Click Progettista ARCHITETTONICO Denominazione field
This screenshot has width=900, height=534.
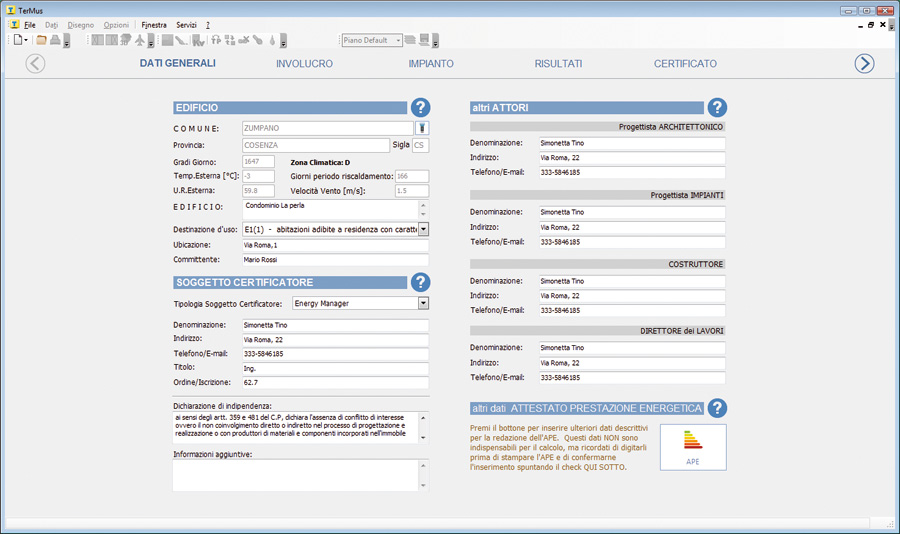632,143
